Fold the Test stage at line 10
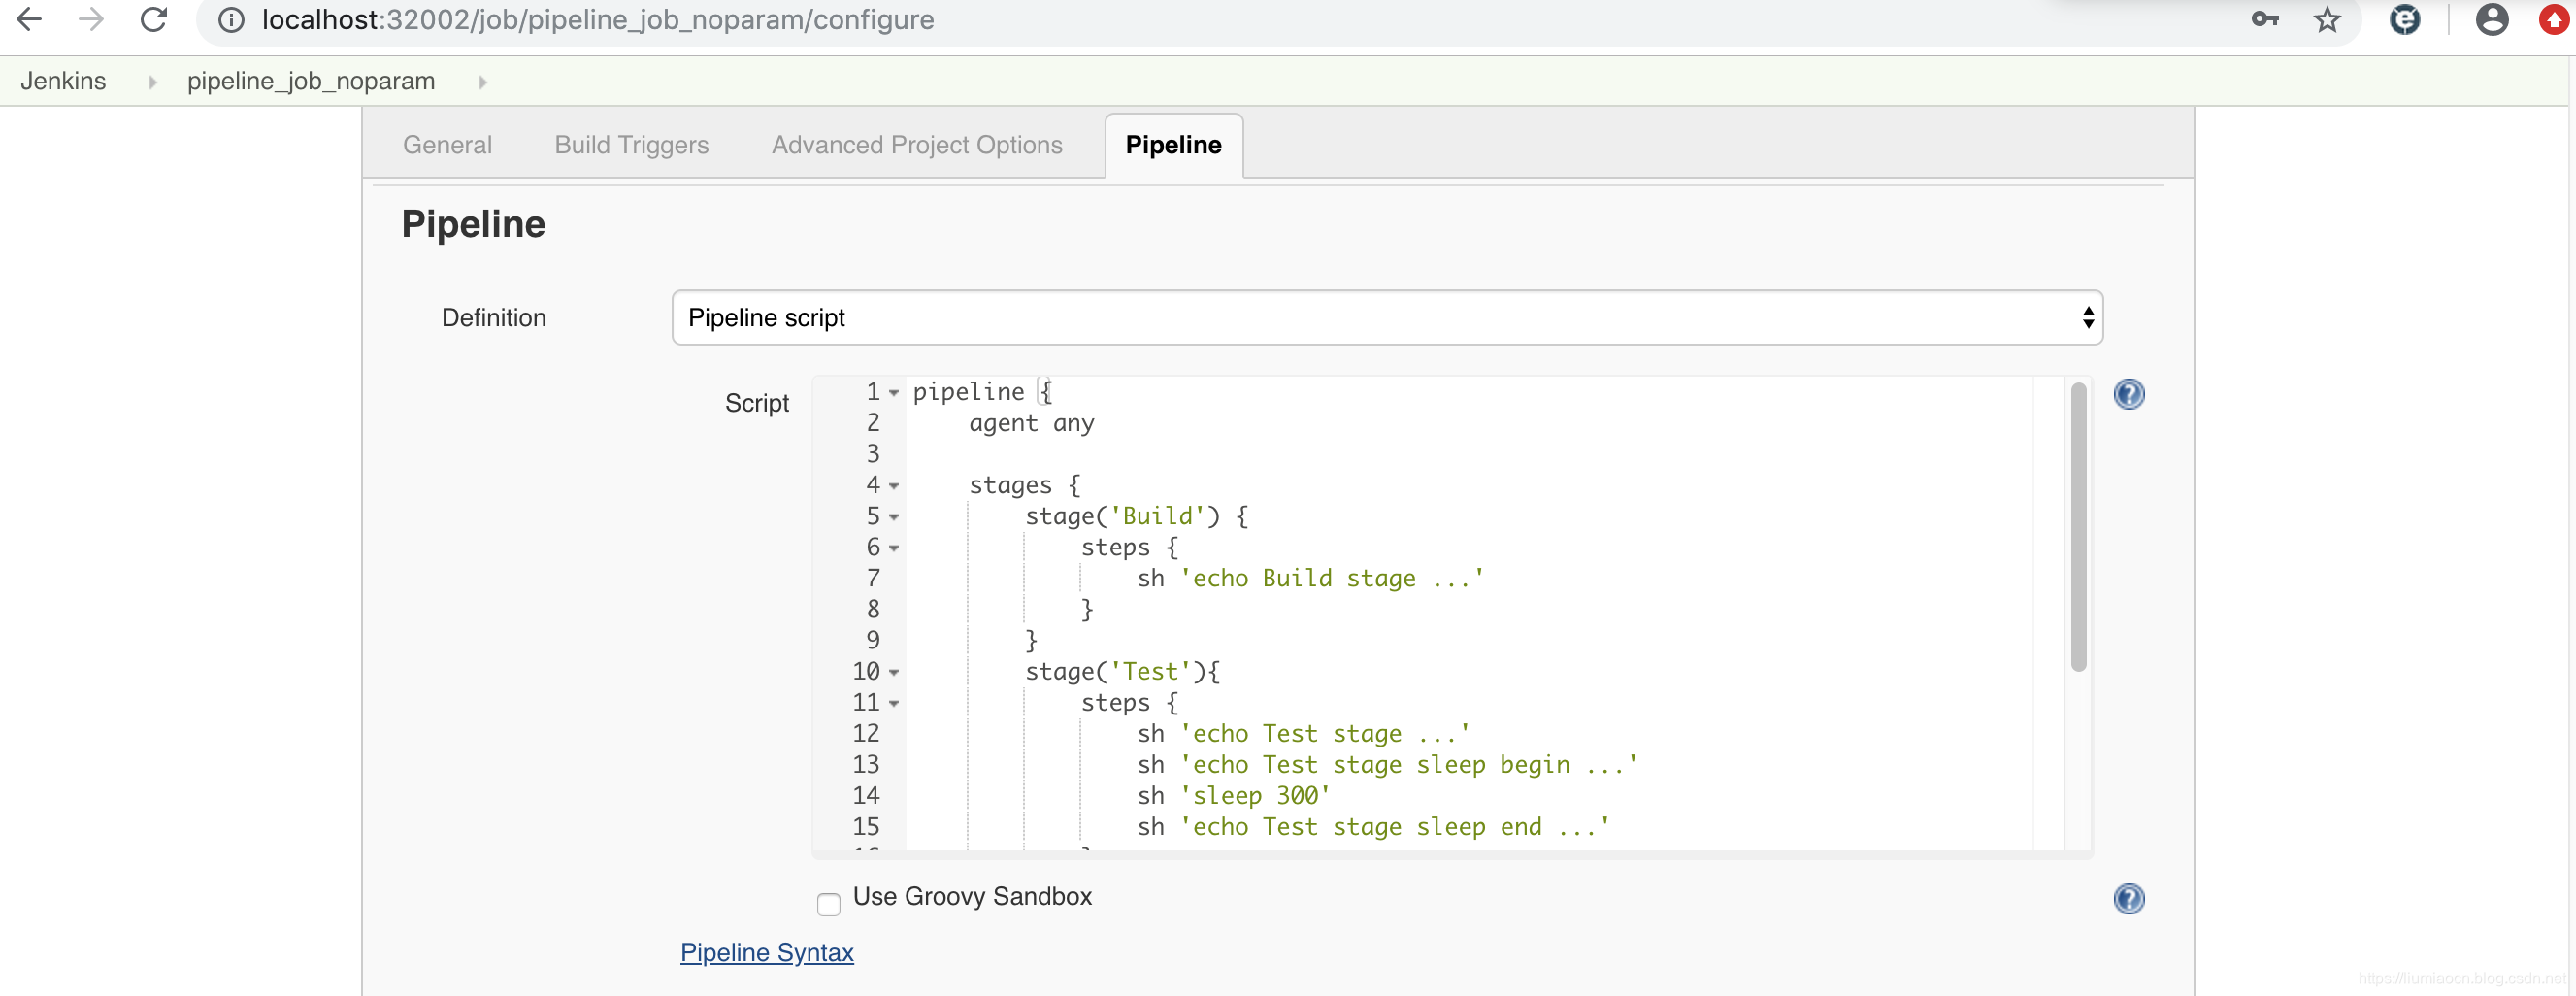Screen dimensions: 2576x996 894,672
